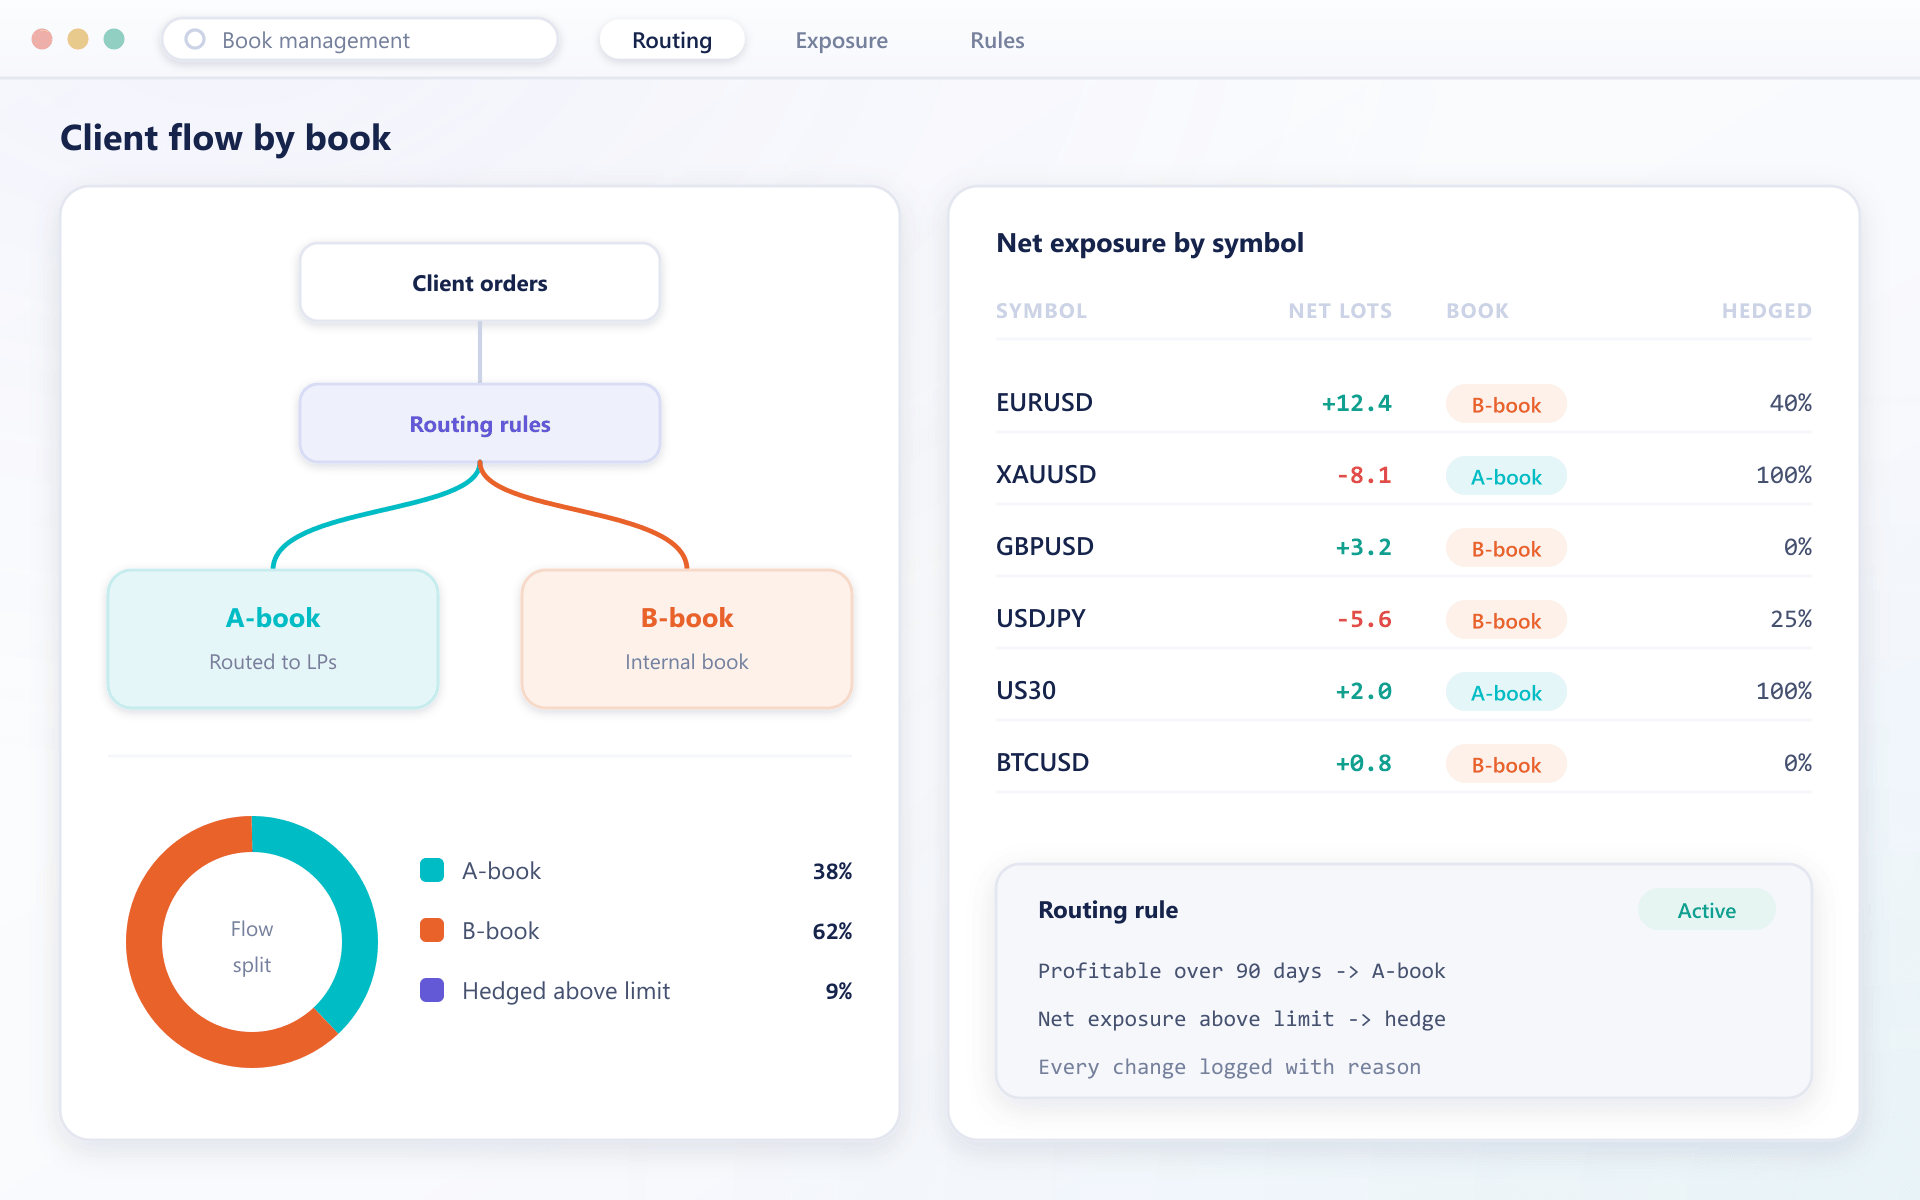Sort by the SYMBOL column header
The image size is (1920, 1200).
coord(1041,311)
